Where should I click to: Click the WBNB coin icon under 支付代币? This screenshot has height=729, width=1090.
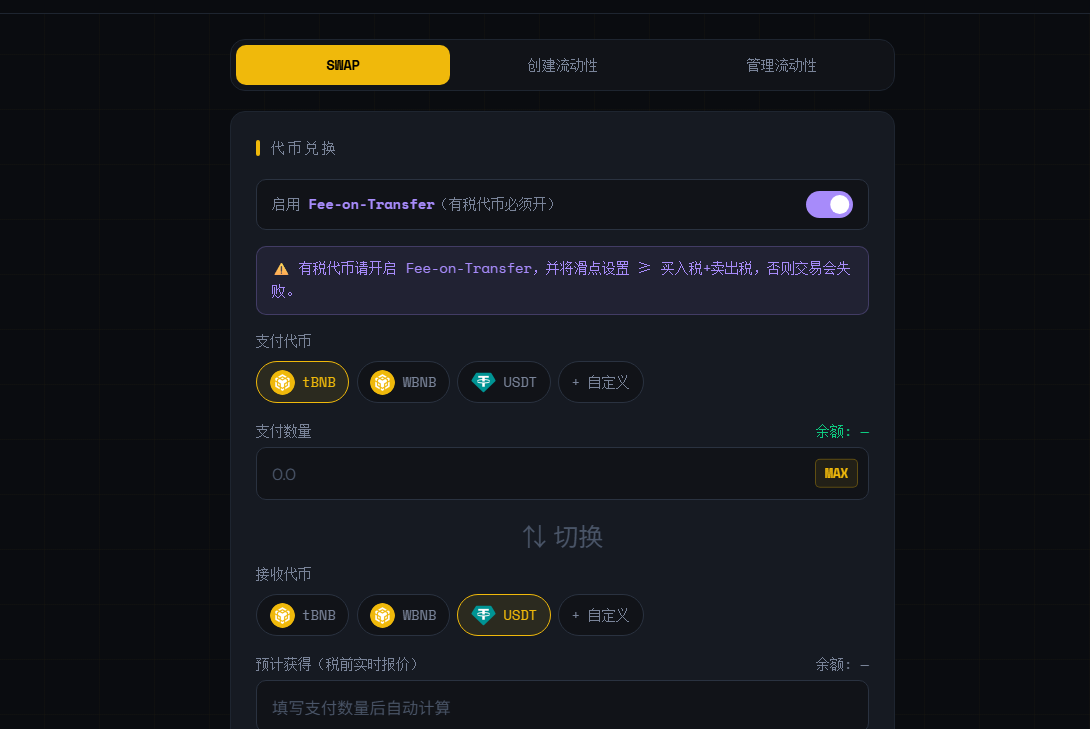click(x=382, y=382)
